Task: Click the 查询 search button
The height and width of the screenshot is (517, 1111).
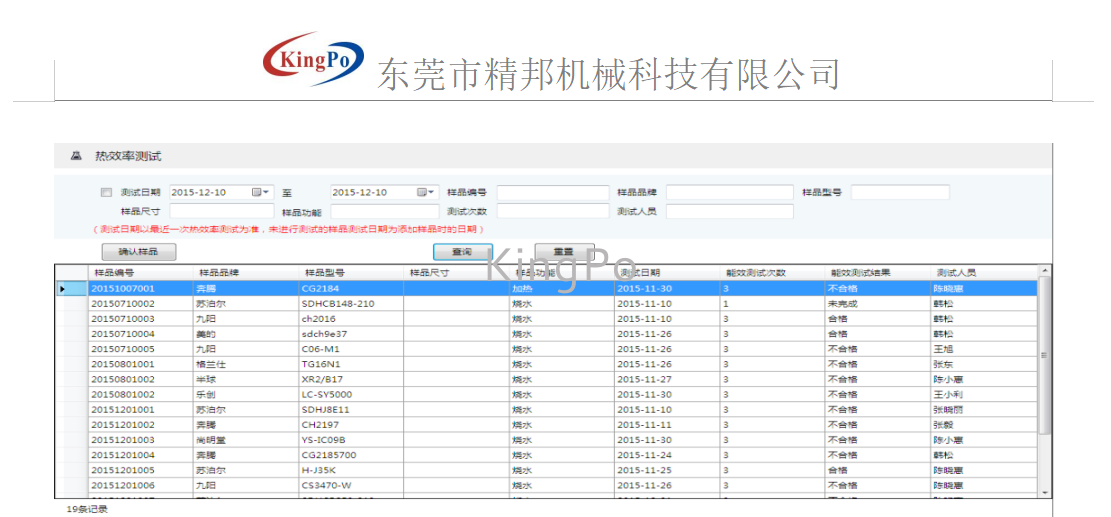Action: point(463,251)
